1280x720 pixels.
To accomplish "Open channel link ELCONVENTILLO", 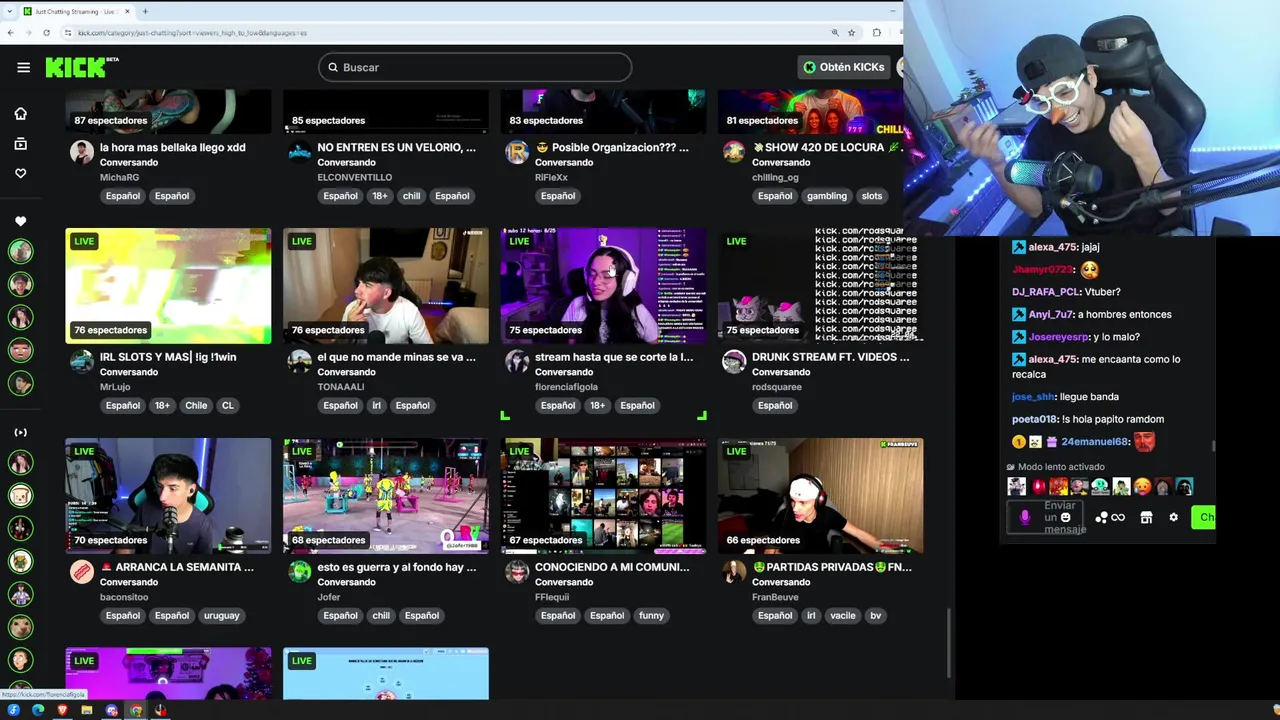I will point(354,177).
